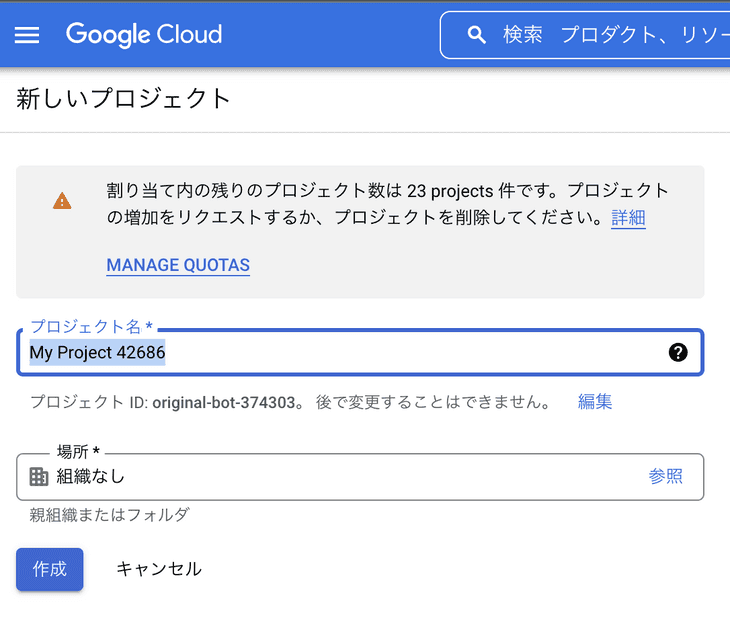Click the organization building icon
The width and height of the screenshot is (730, 636).
point(39,477)
